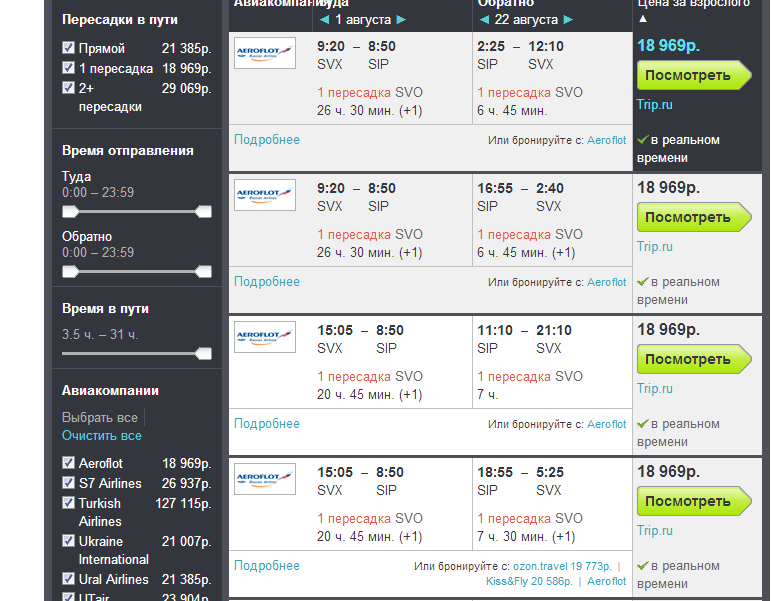This screenshot has width=772, height=601.
Task: Click Посмотреть for flight returning 11:10
Action: 694,359
